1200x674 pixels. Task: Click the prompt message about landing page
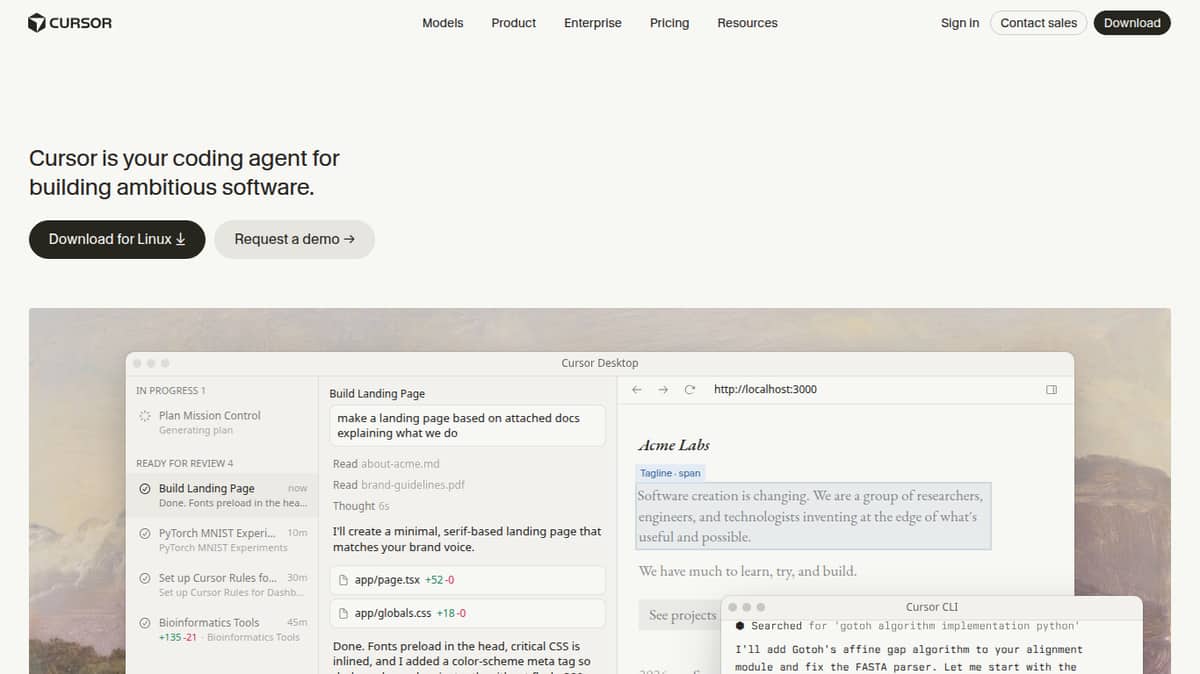467,425
